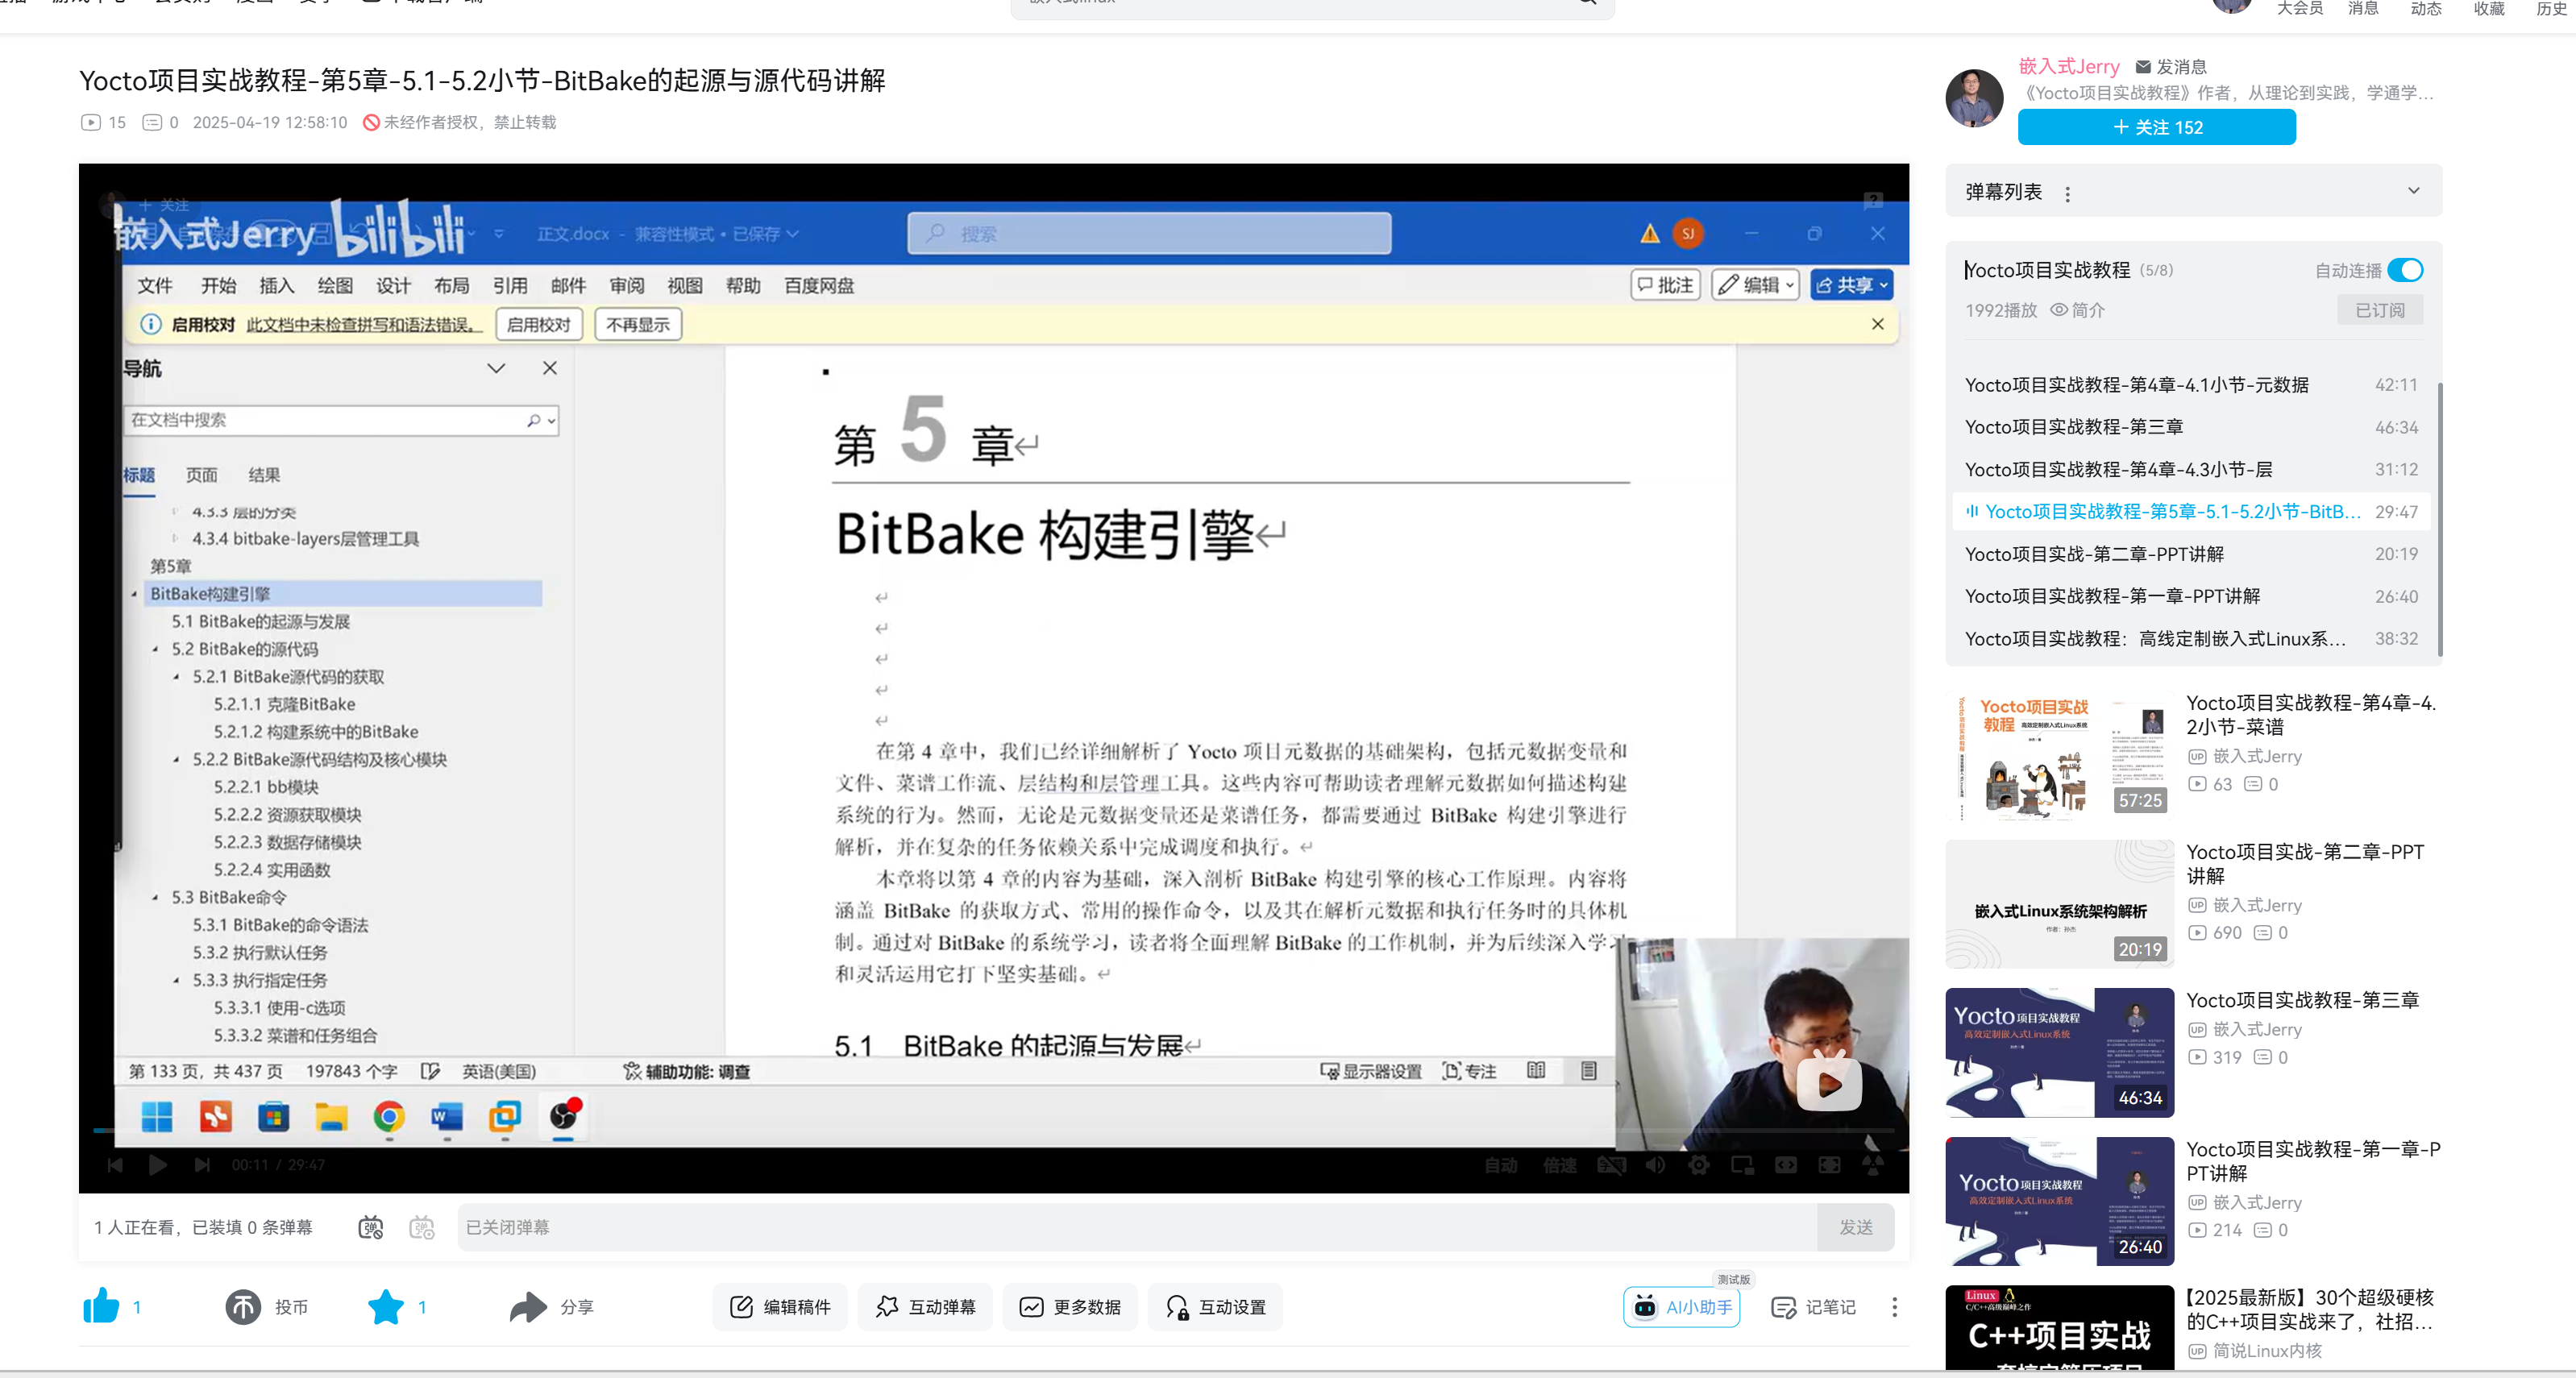Screen dimensions: 2576x1378
Task: Expand the 弹幕列表 panel chevron
Action: (2413, 191)
